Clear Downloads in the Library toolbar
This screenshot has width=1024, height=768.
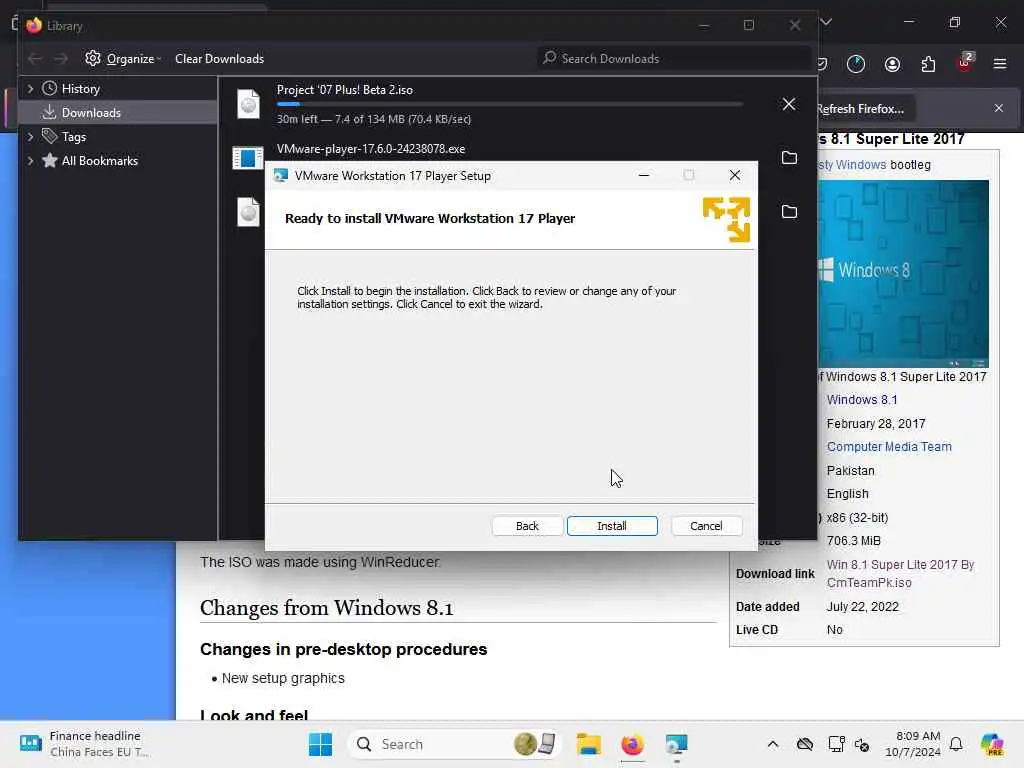point(219,59)
